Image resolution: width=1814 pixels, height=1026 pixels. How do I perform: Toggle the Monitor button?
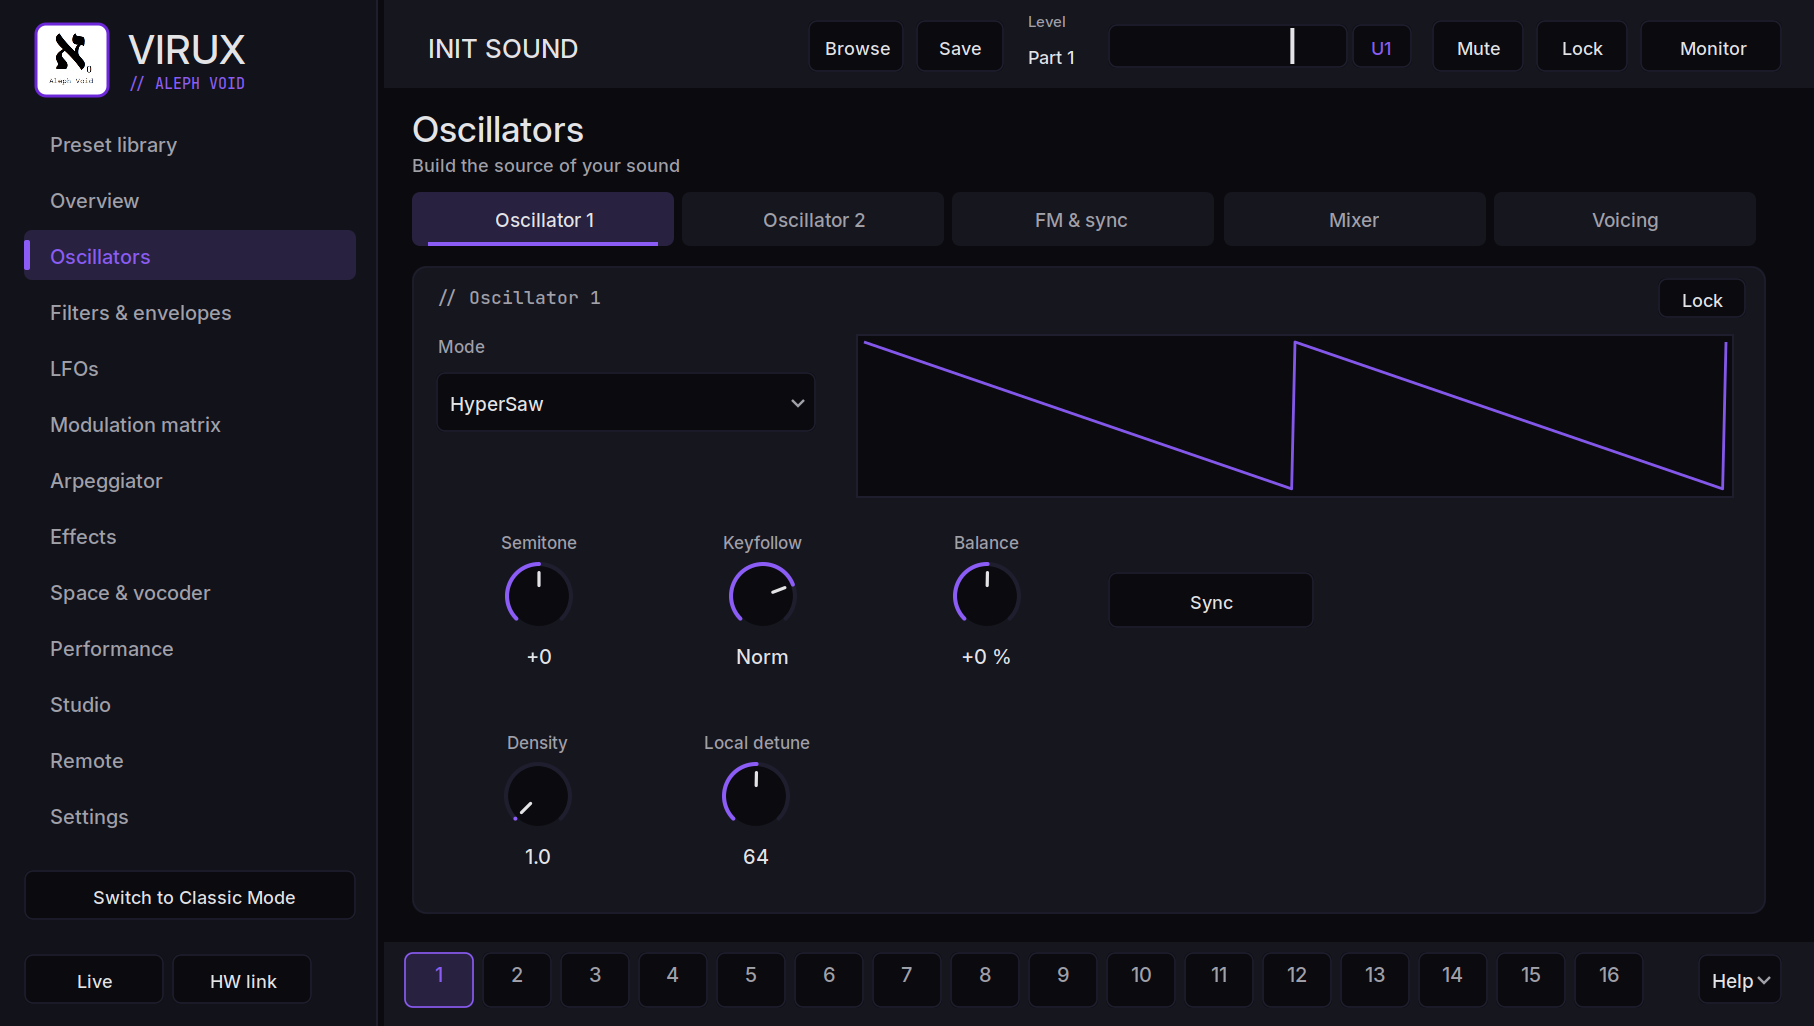[1712, 47]
